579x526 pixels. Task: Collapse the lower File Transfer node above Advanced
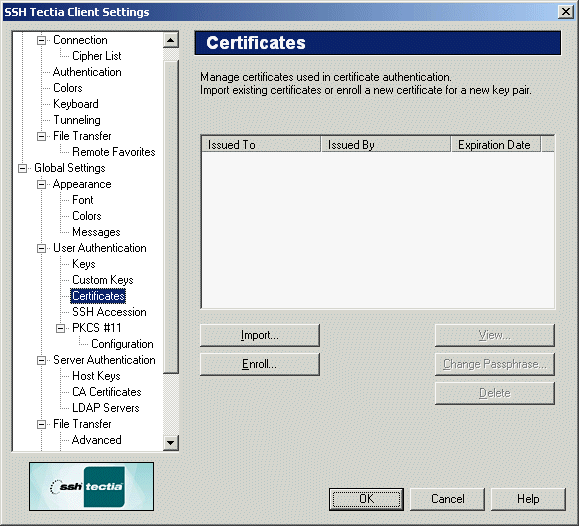[x=41, y=424]
